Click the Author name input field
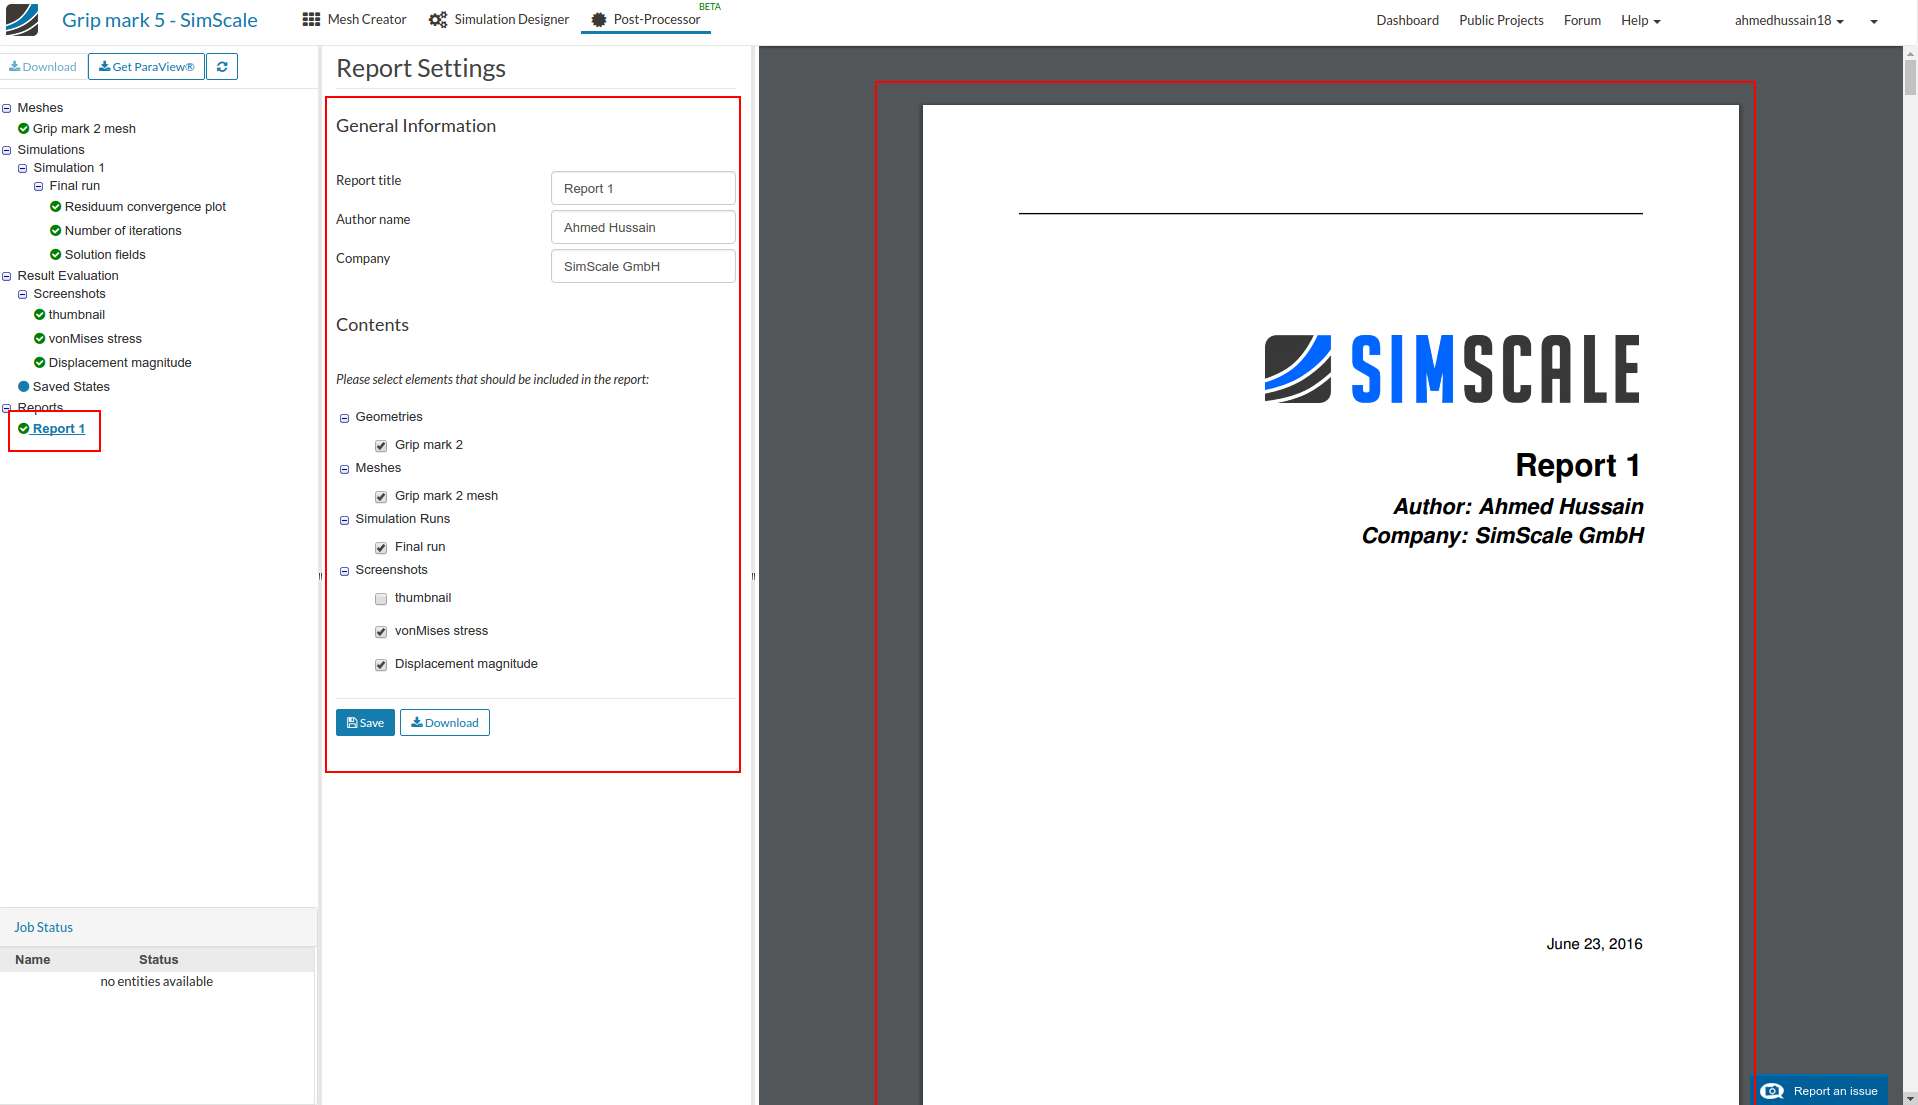The width and height of the screenshot is (1918, 1105). tap(643, 227)
